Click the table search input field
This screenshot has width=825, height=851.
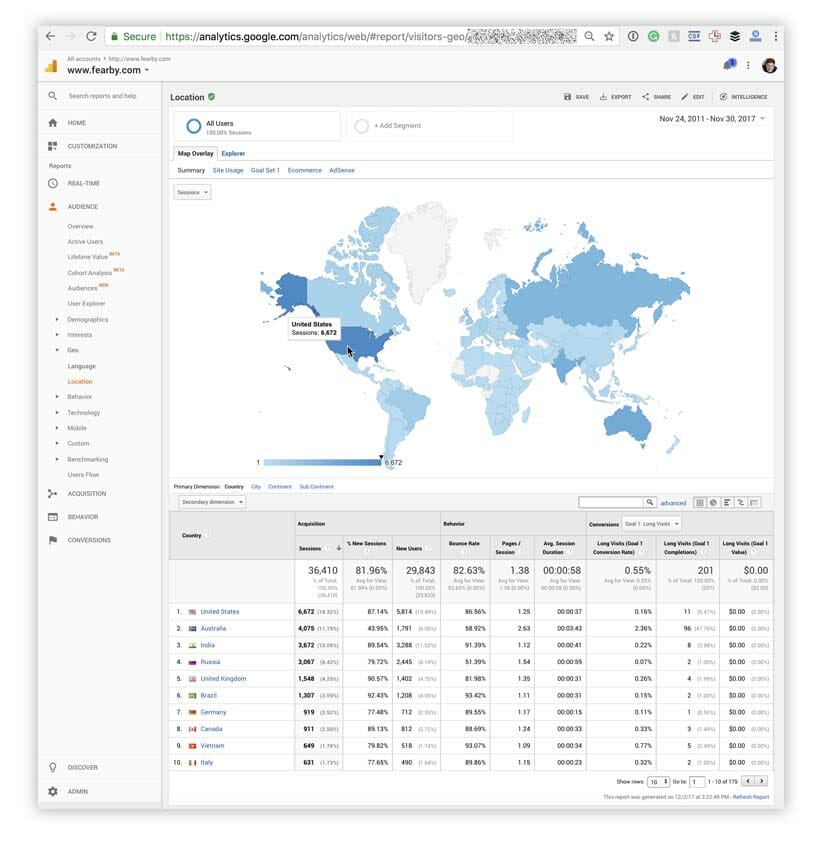pyautogui.click(x=611, y=503)
